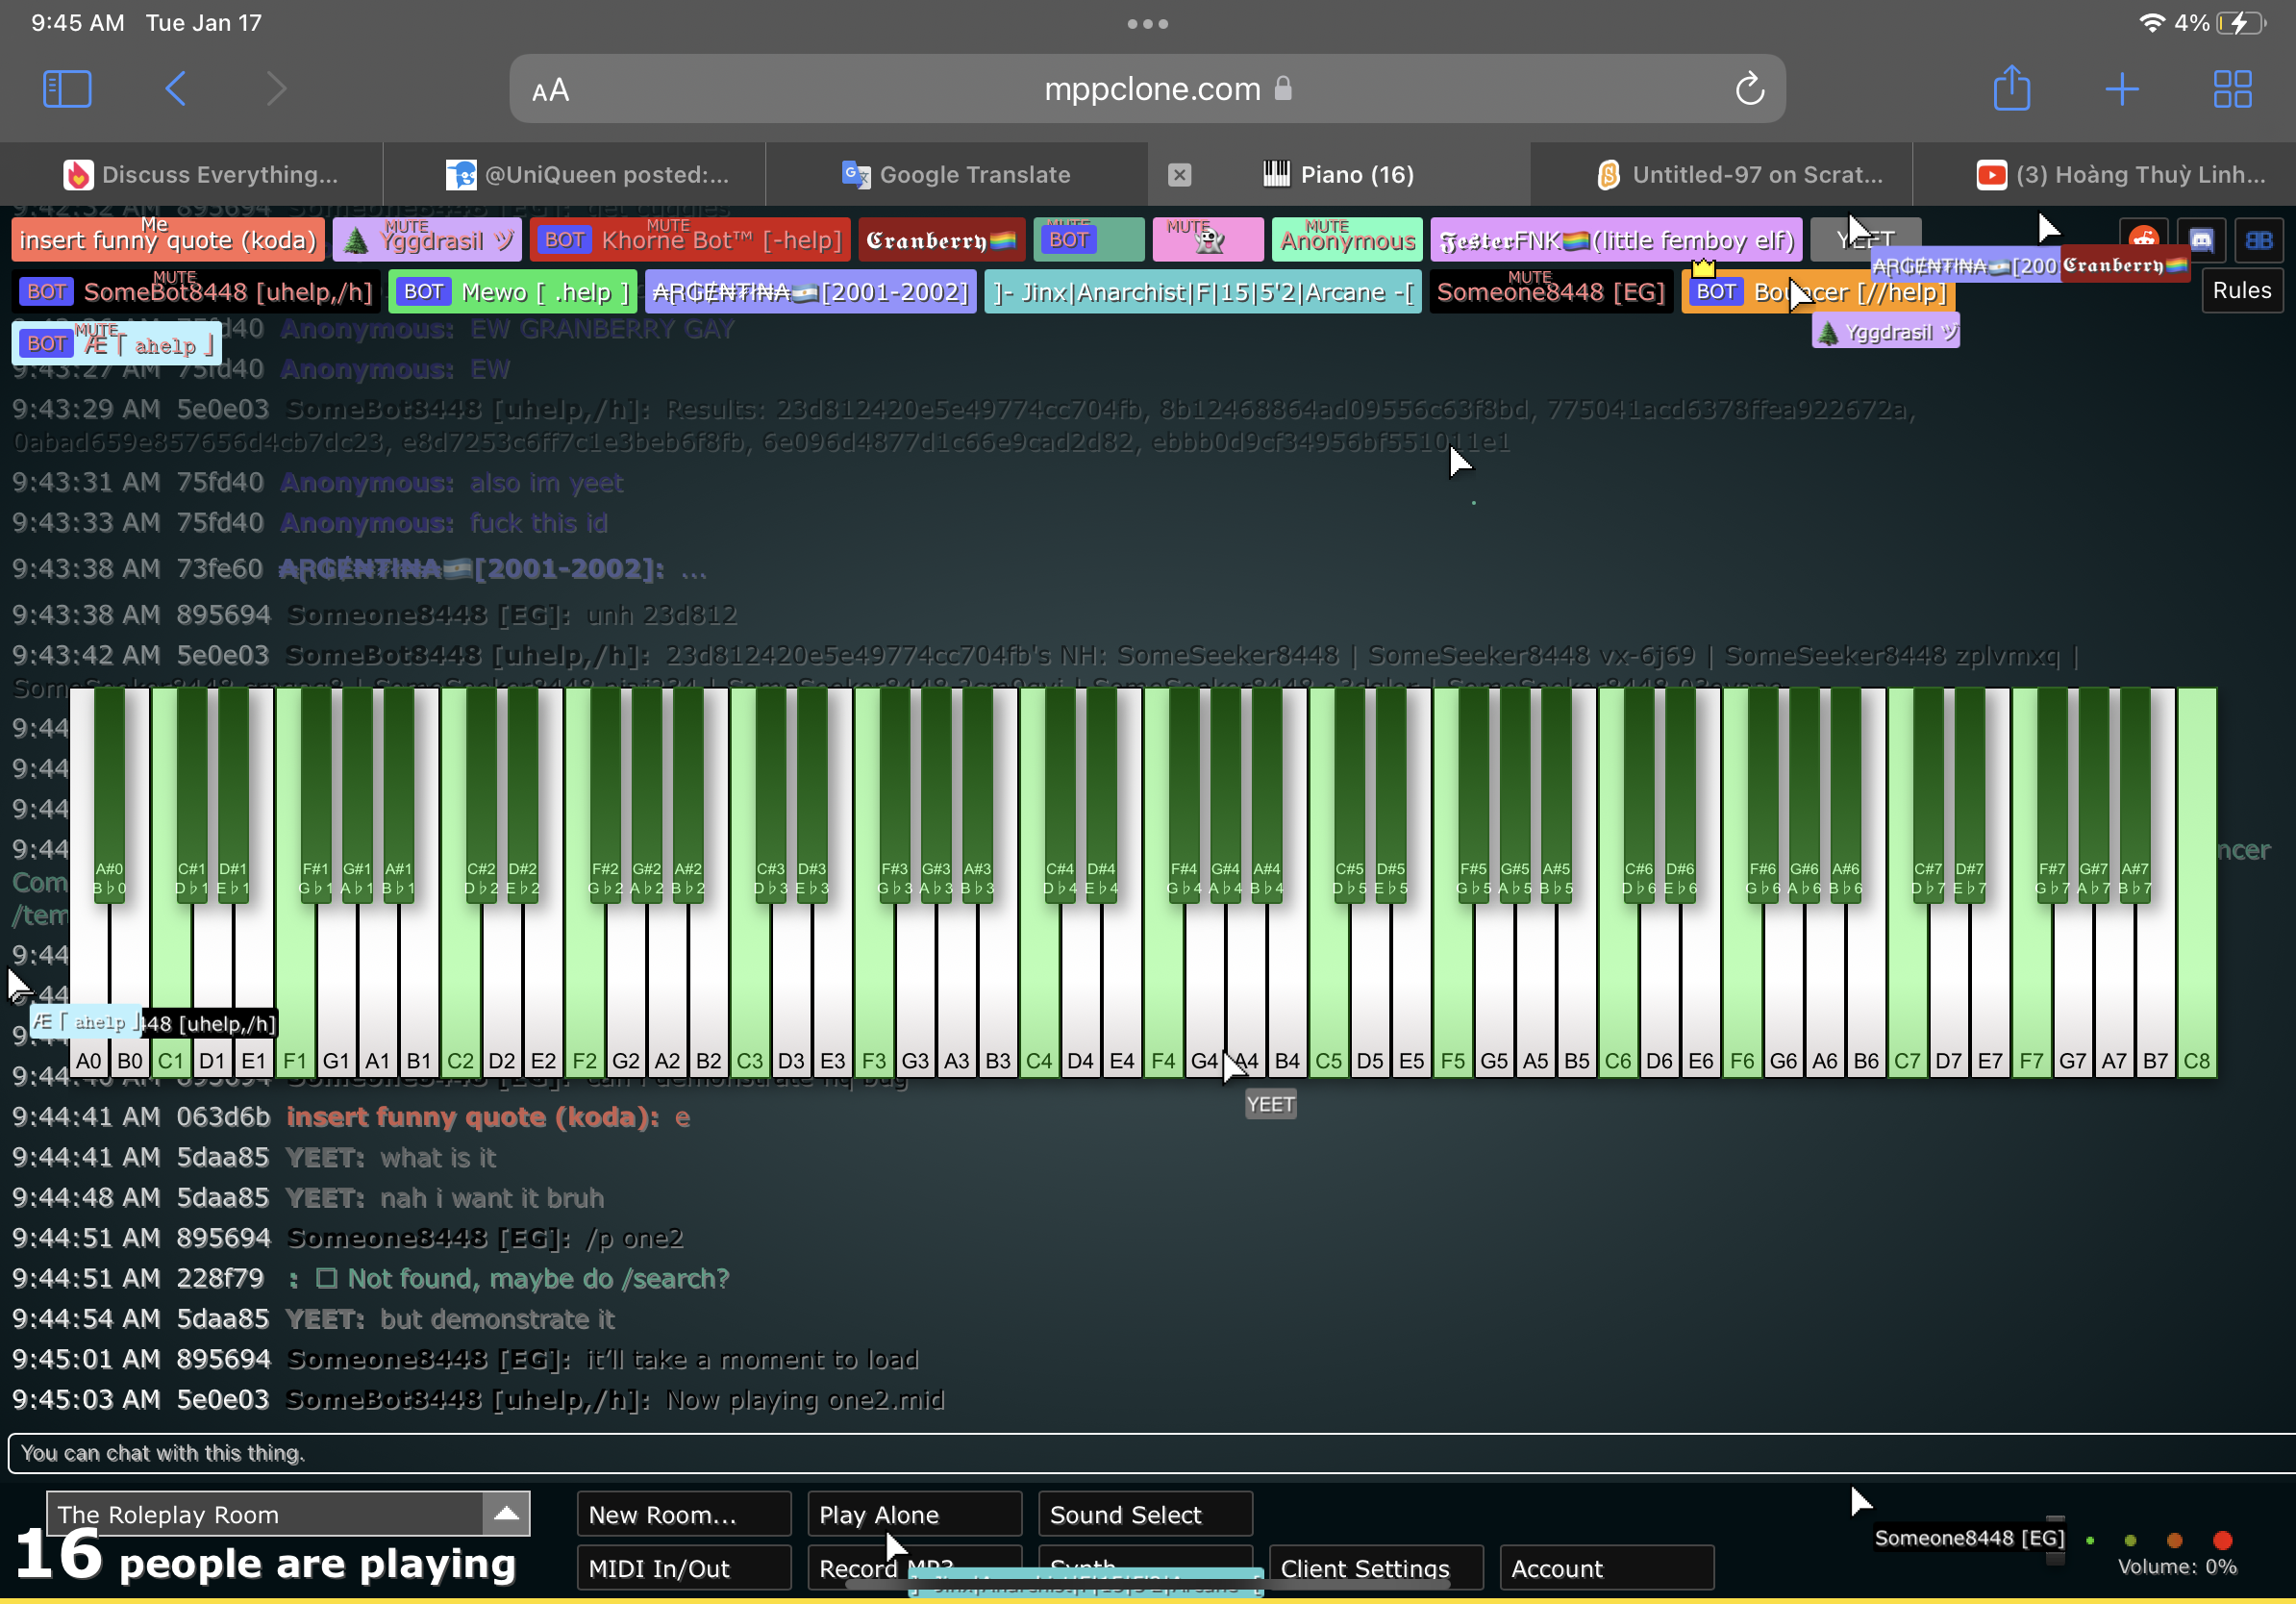2296x1604 pixels.
Task: Select the SomeBot8448 [uhelp,/h] user tag
Action: point(196,291)
